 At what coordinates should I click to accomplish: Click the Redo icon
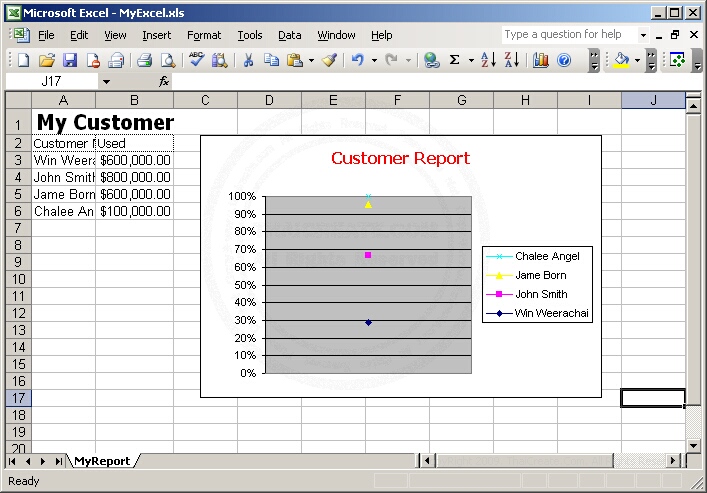coord(391,60)
